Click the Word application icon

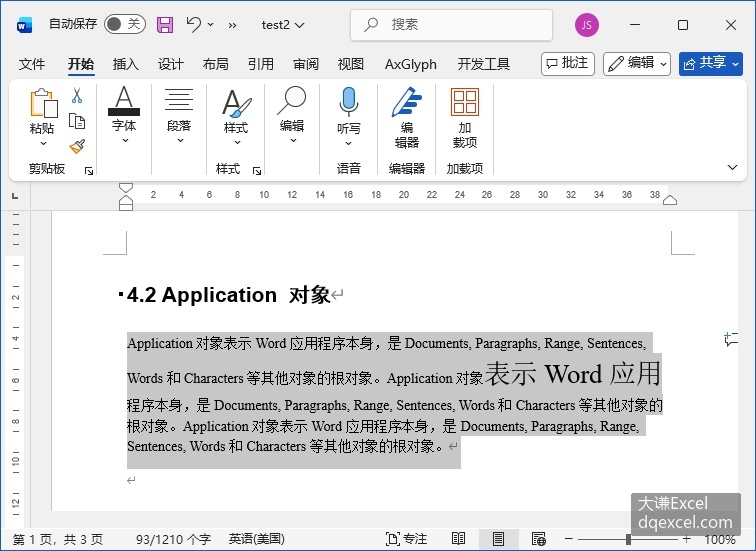pyautogui.click(x=24, y=25)
